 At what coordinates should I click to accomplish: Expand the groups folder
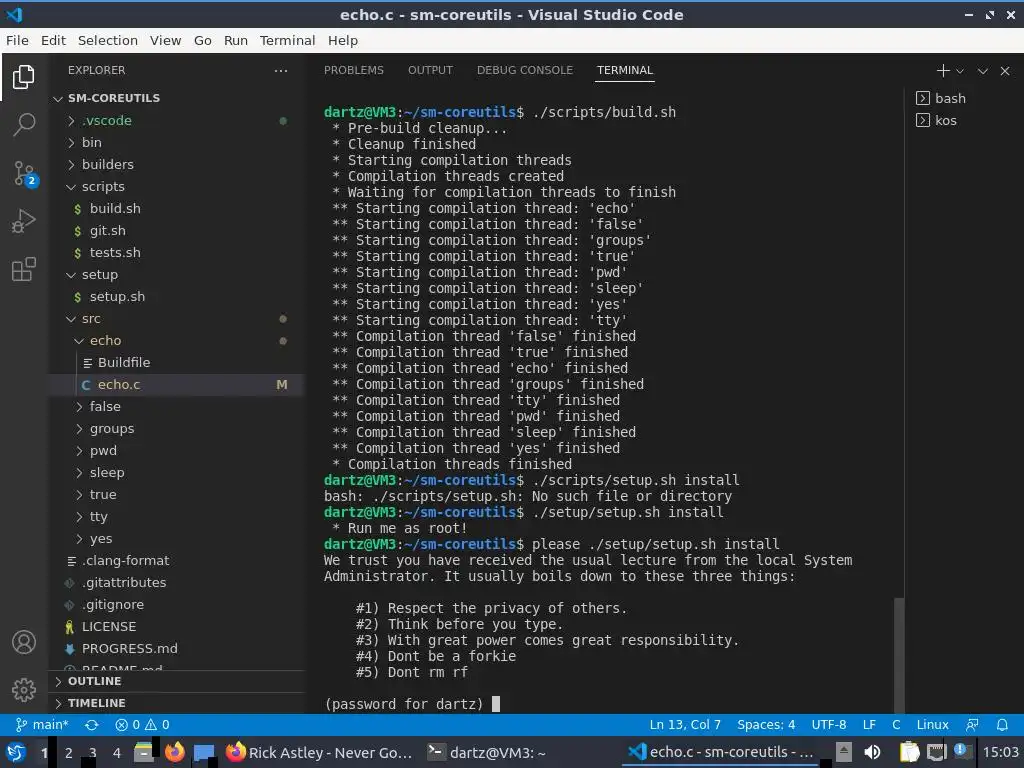(176, 428)
